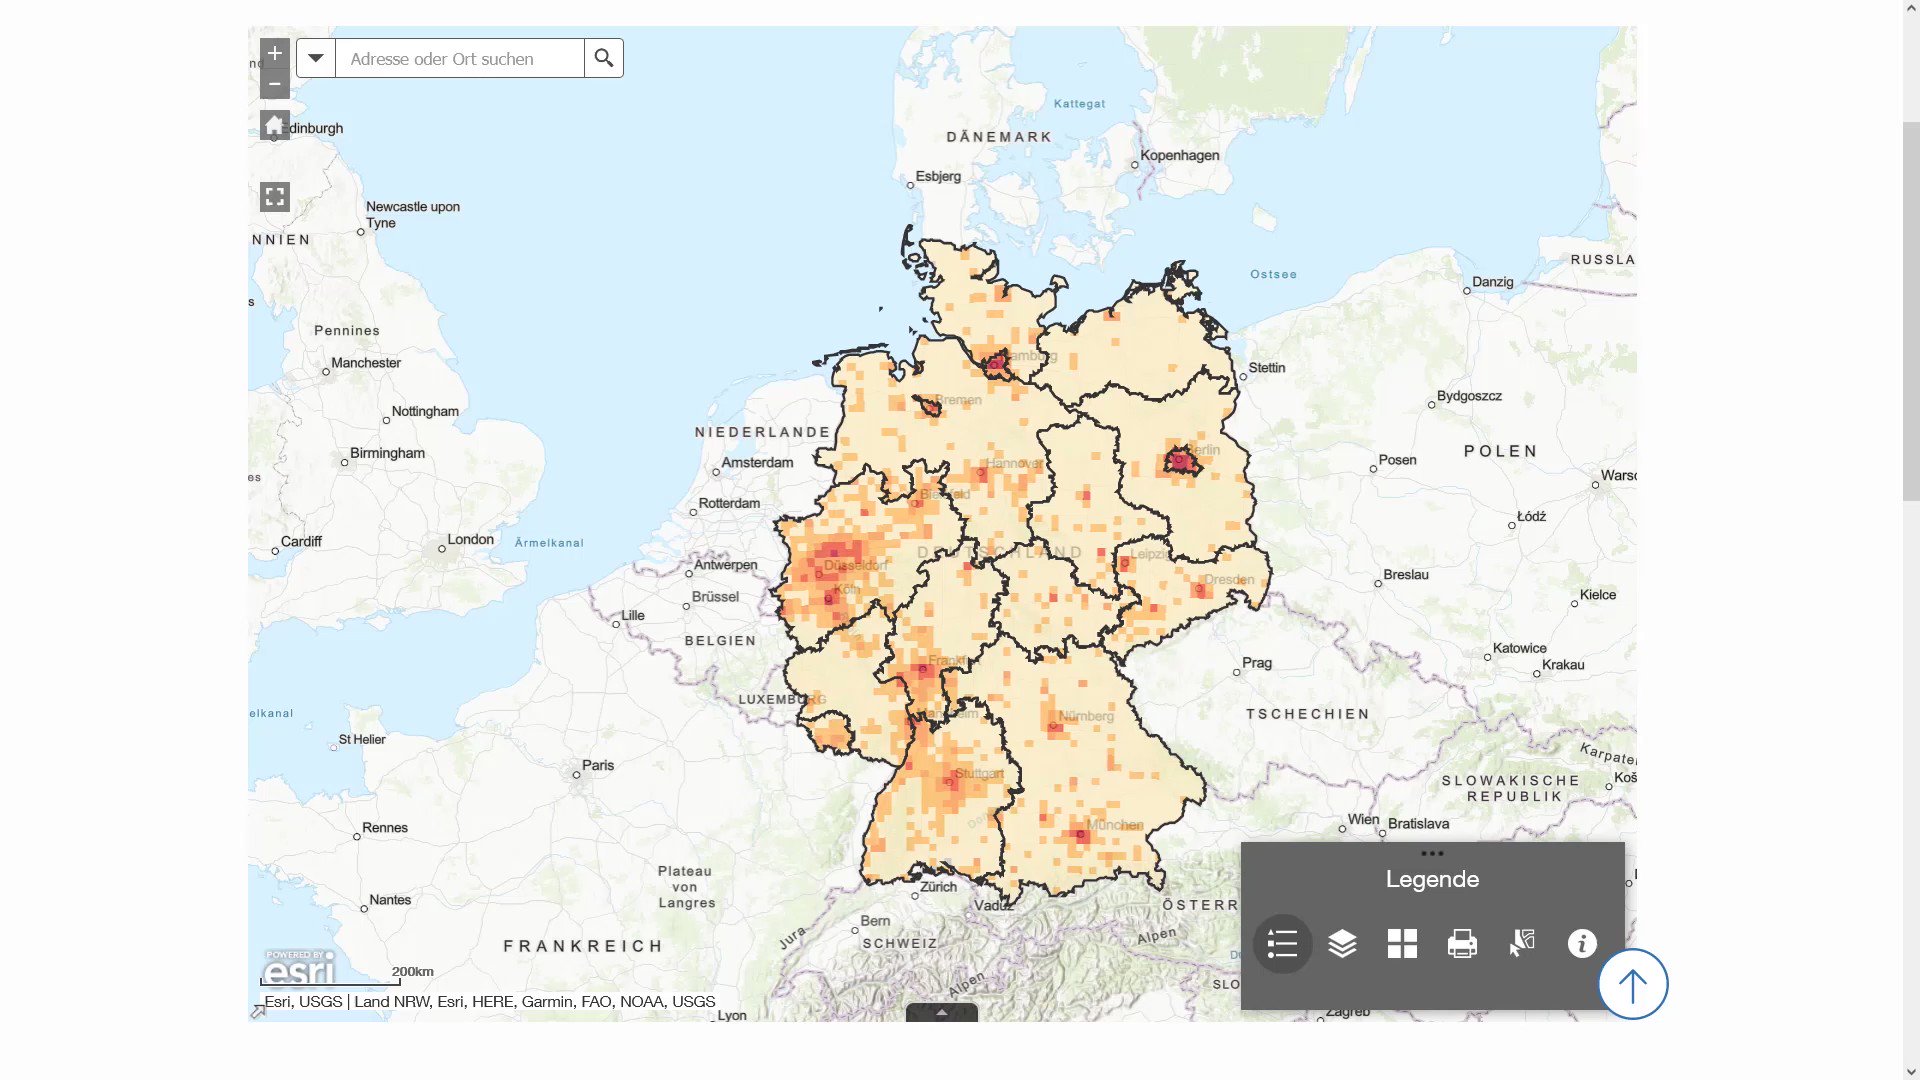Click the Danzig city label

1493,282
